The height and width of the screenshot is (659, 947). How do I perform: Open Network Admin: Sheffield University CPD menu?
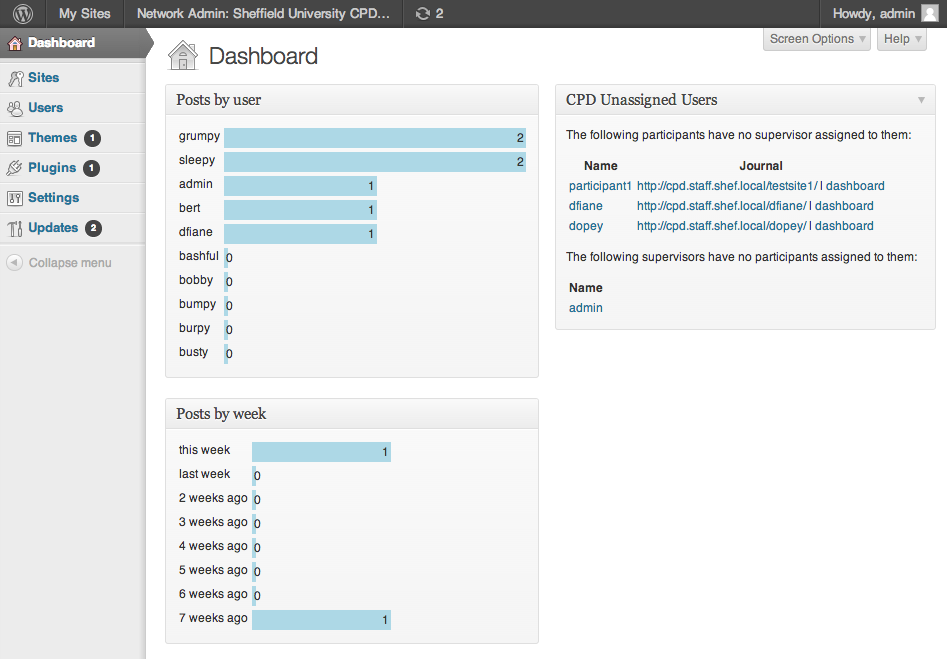[x=263, y=13]
